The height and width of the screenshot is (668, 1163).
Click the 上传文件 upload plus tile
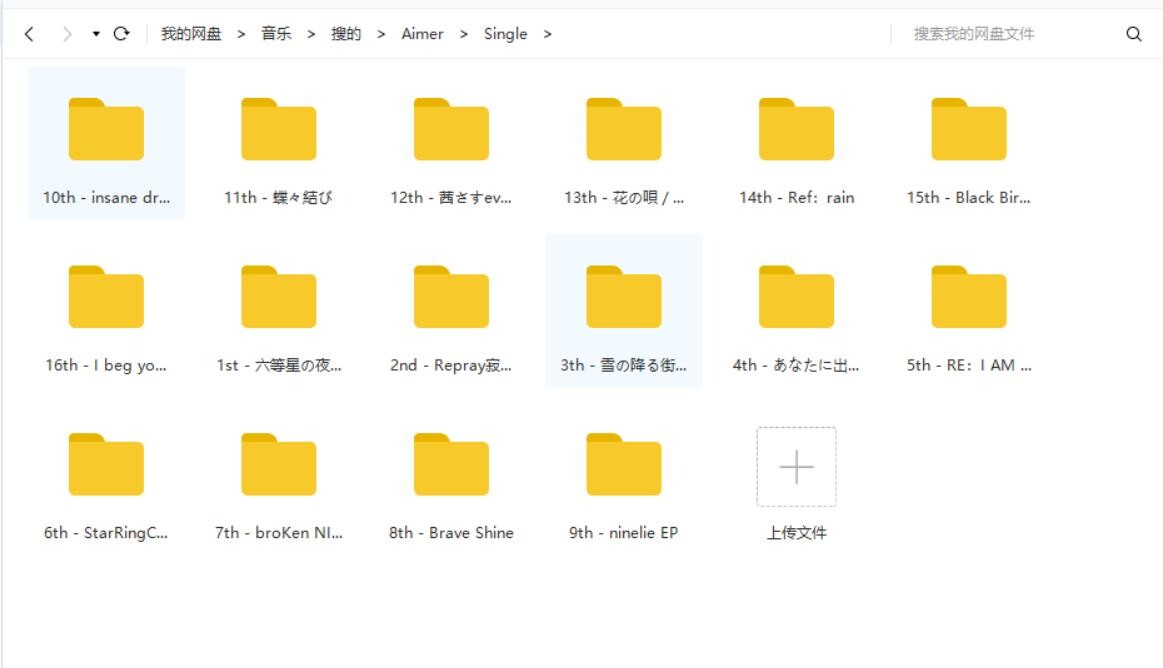point(795,467)
